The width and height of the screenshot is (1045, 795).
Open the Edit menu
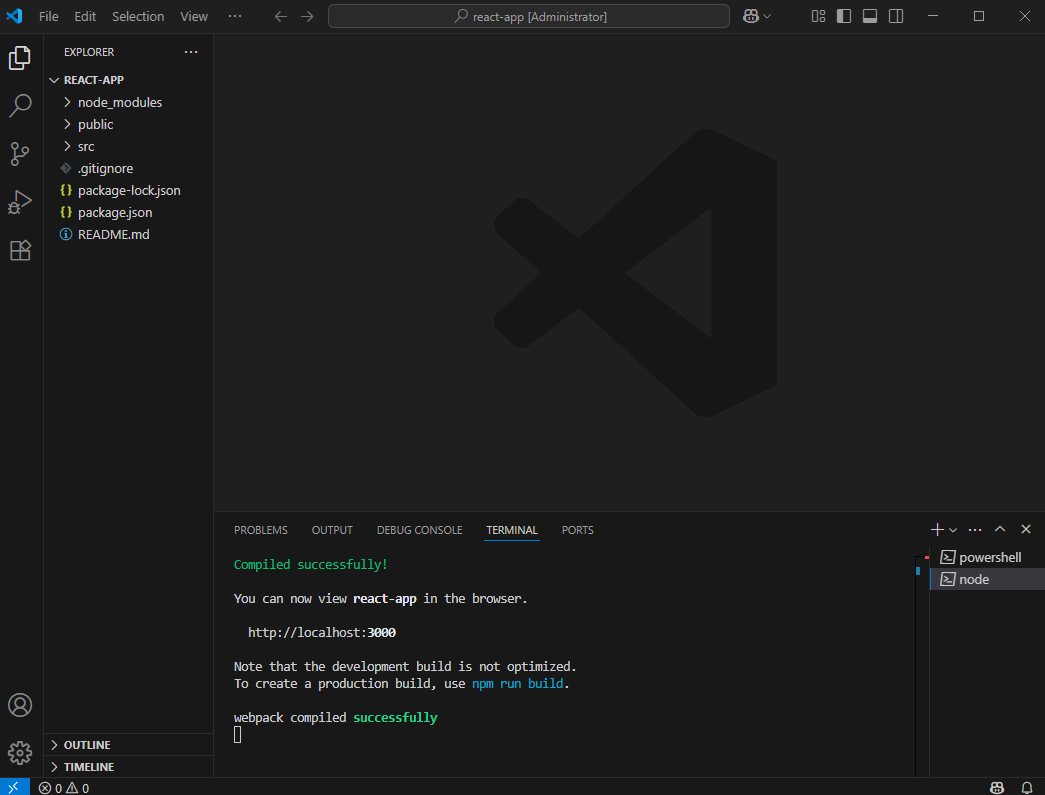point(85,16)
